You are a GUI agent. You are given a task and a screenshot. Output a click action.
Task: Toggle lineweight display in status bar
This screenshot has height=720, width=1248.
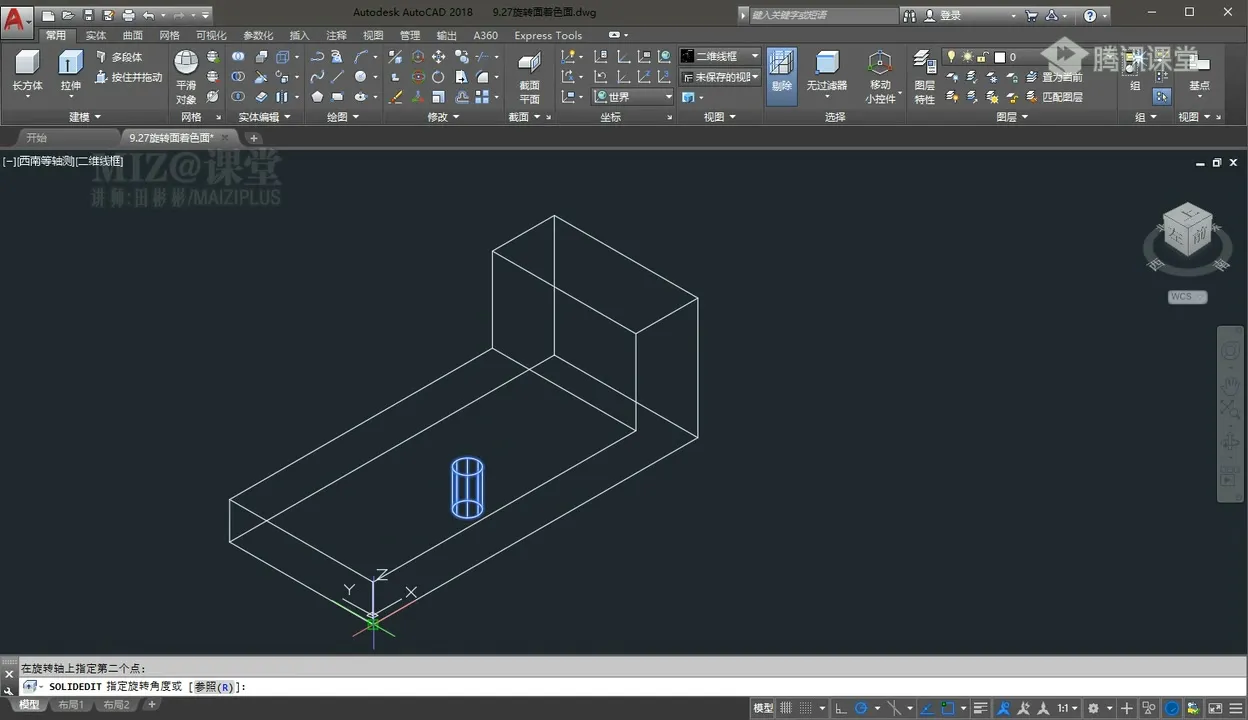coord(982,708)
